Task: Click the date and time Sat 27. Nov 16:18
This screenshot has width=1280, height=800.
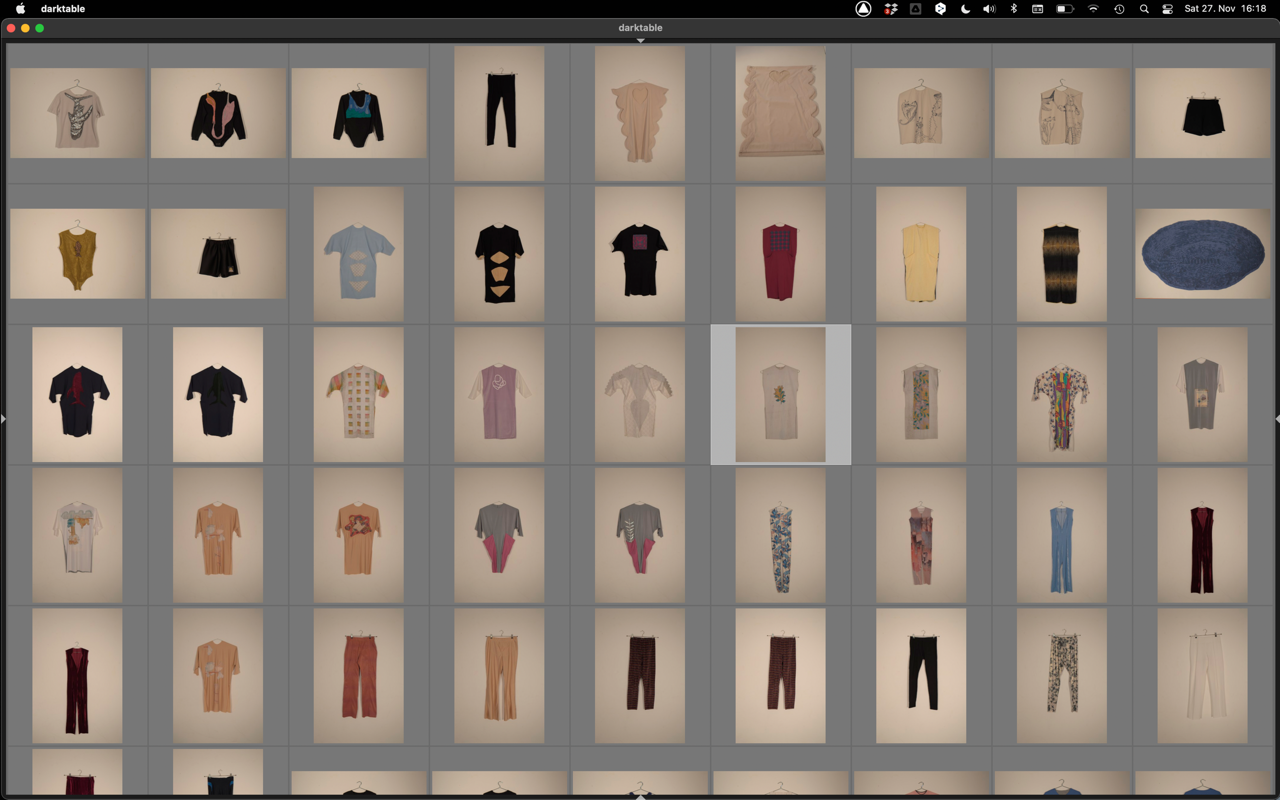Action: pos(1225,9)
